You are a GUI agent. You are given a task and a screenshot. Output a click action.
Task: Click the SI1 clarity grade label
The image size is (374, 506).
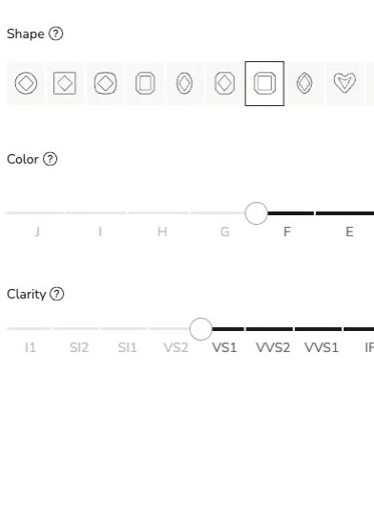127,348
